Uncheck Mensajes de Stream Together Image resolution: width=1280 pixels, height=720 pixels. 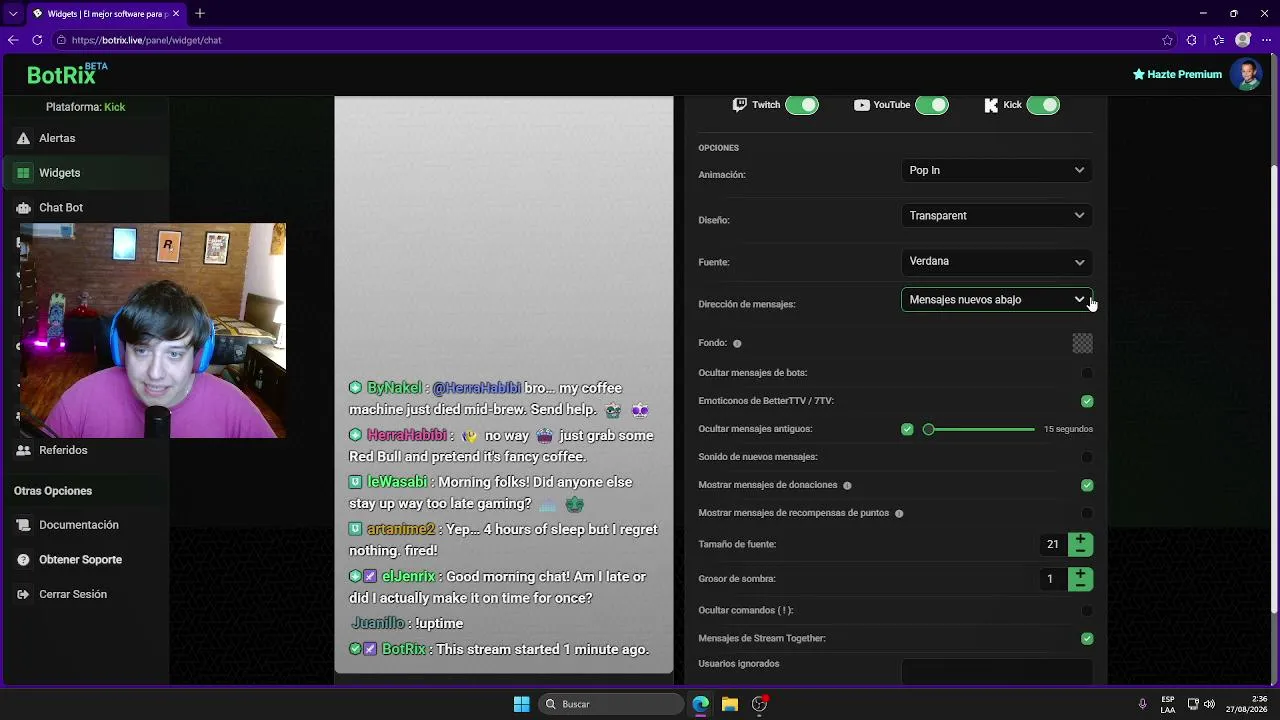1087,638
